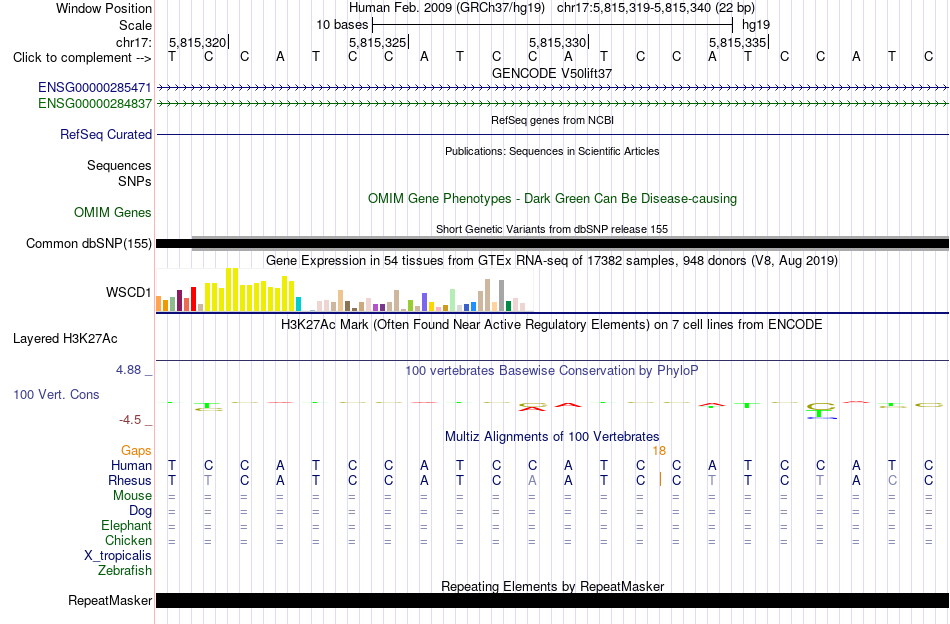Click the 4.88 PhyloP upper value
Screen dimensions: 950x624
pyautogui.click(x=128, y=370)
